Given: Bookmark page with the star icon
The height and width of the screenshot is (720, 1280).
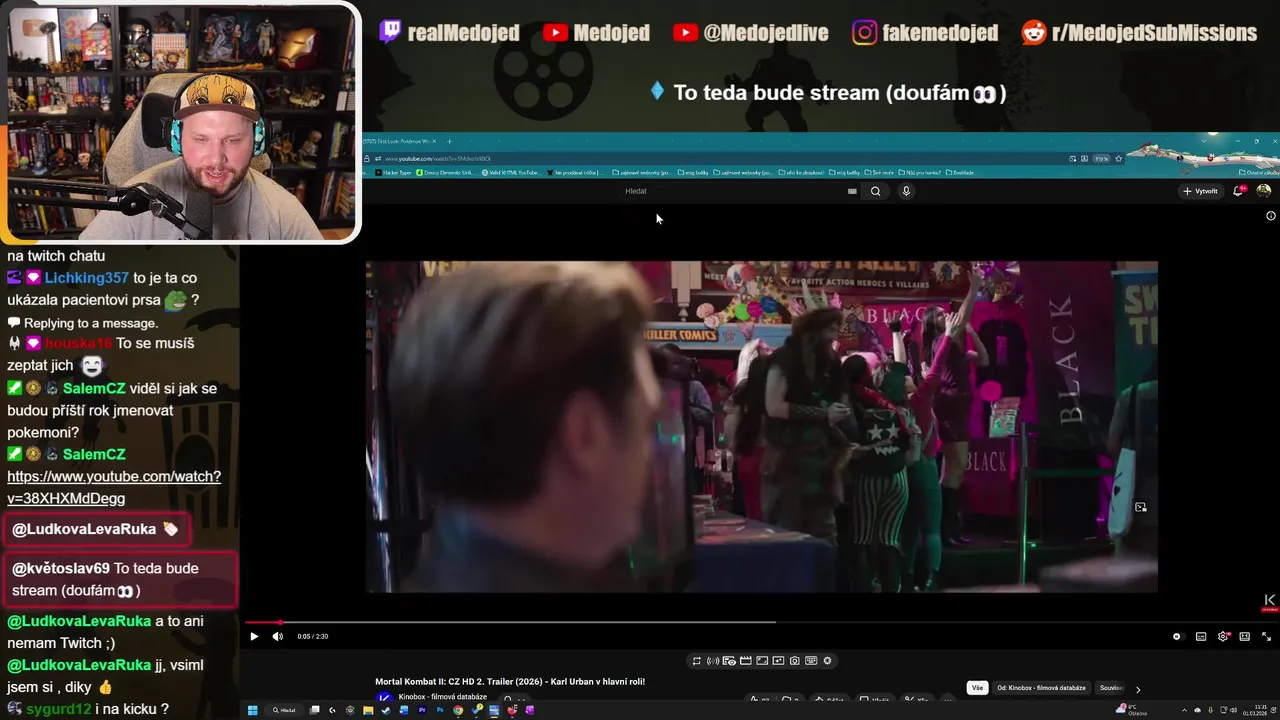Looking at the screenshot, I should tap(1118, 158).
